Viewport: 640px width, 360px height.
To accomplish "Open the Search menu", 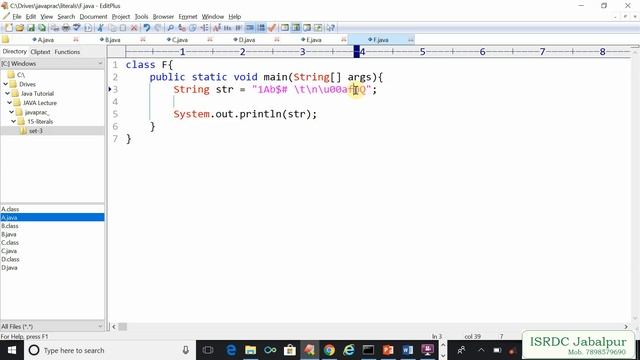I will pyautogui.click(x=66, y=17).
